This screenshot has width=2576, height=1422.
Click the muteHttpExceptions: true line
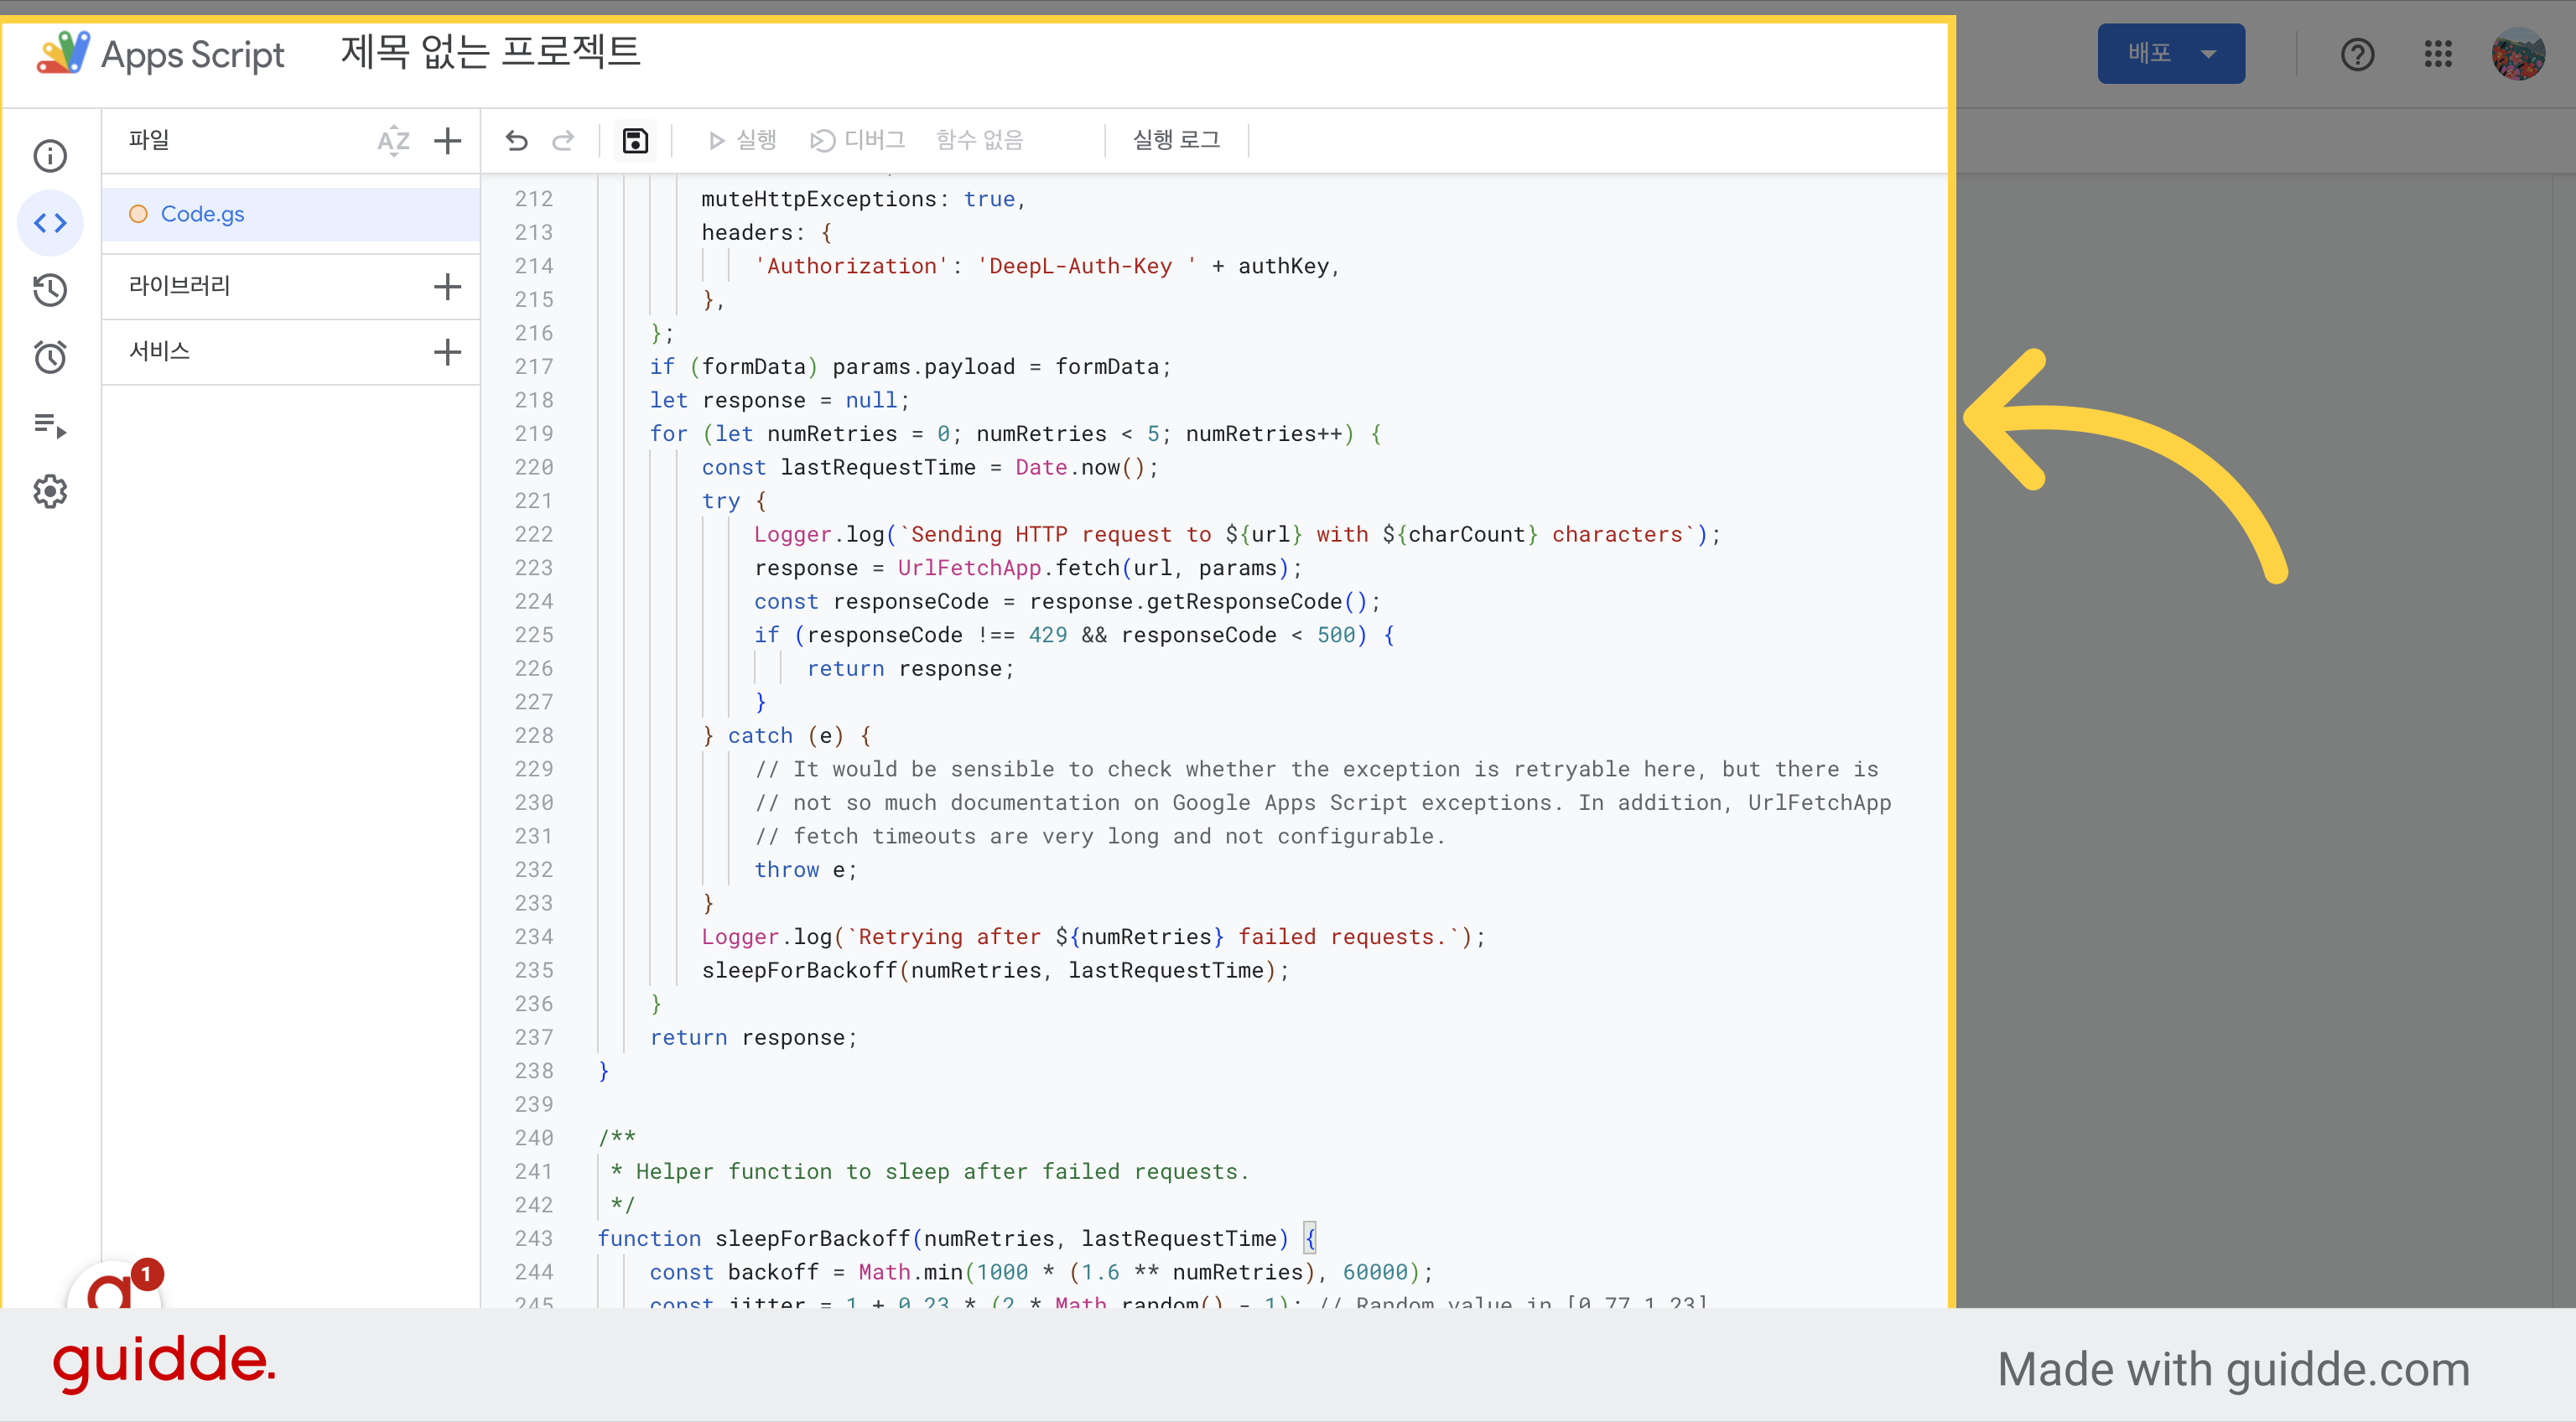[864, 199]
